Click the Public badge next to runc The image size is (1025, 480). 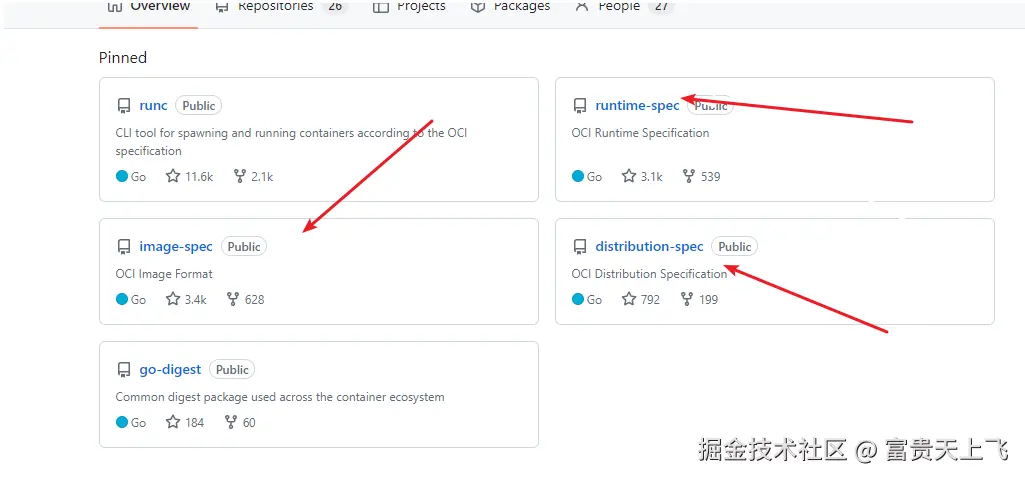(x=199, y=105)
